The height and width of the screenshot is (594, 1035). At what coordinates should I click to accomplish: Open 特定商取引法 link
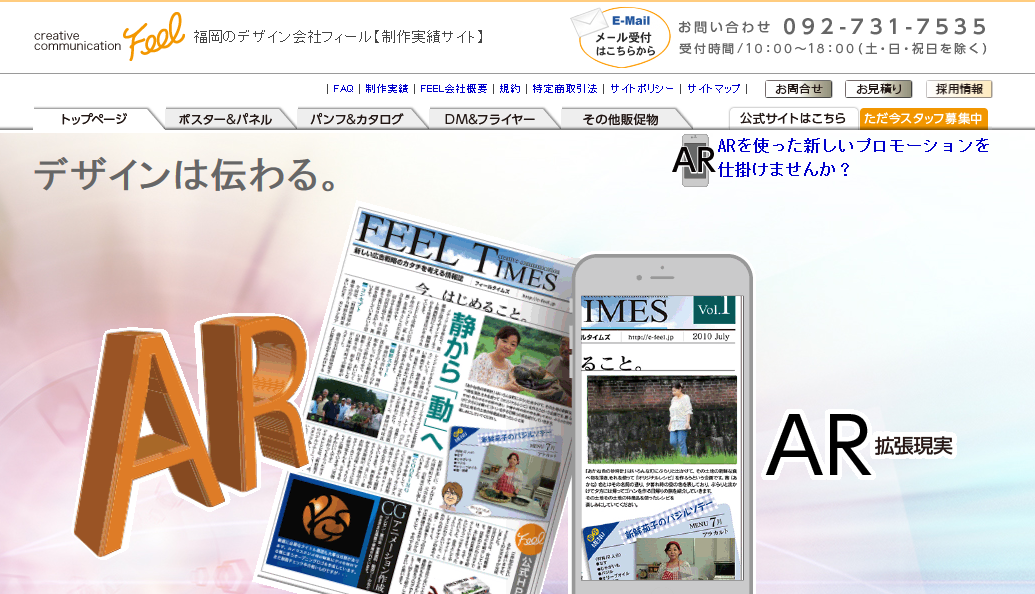point(564,88)
